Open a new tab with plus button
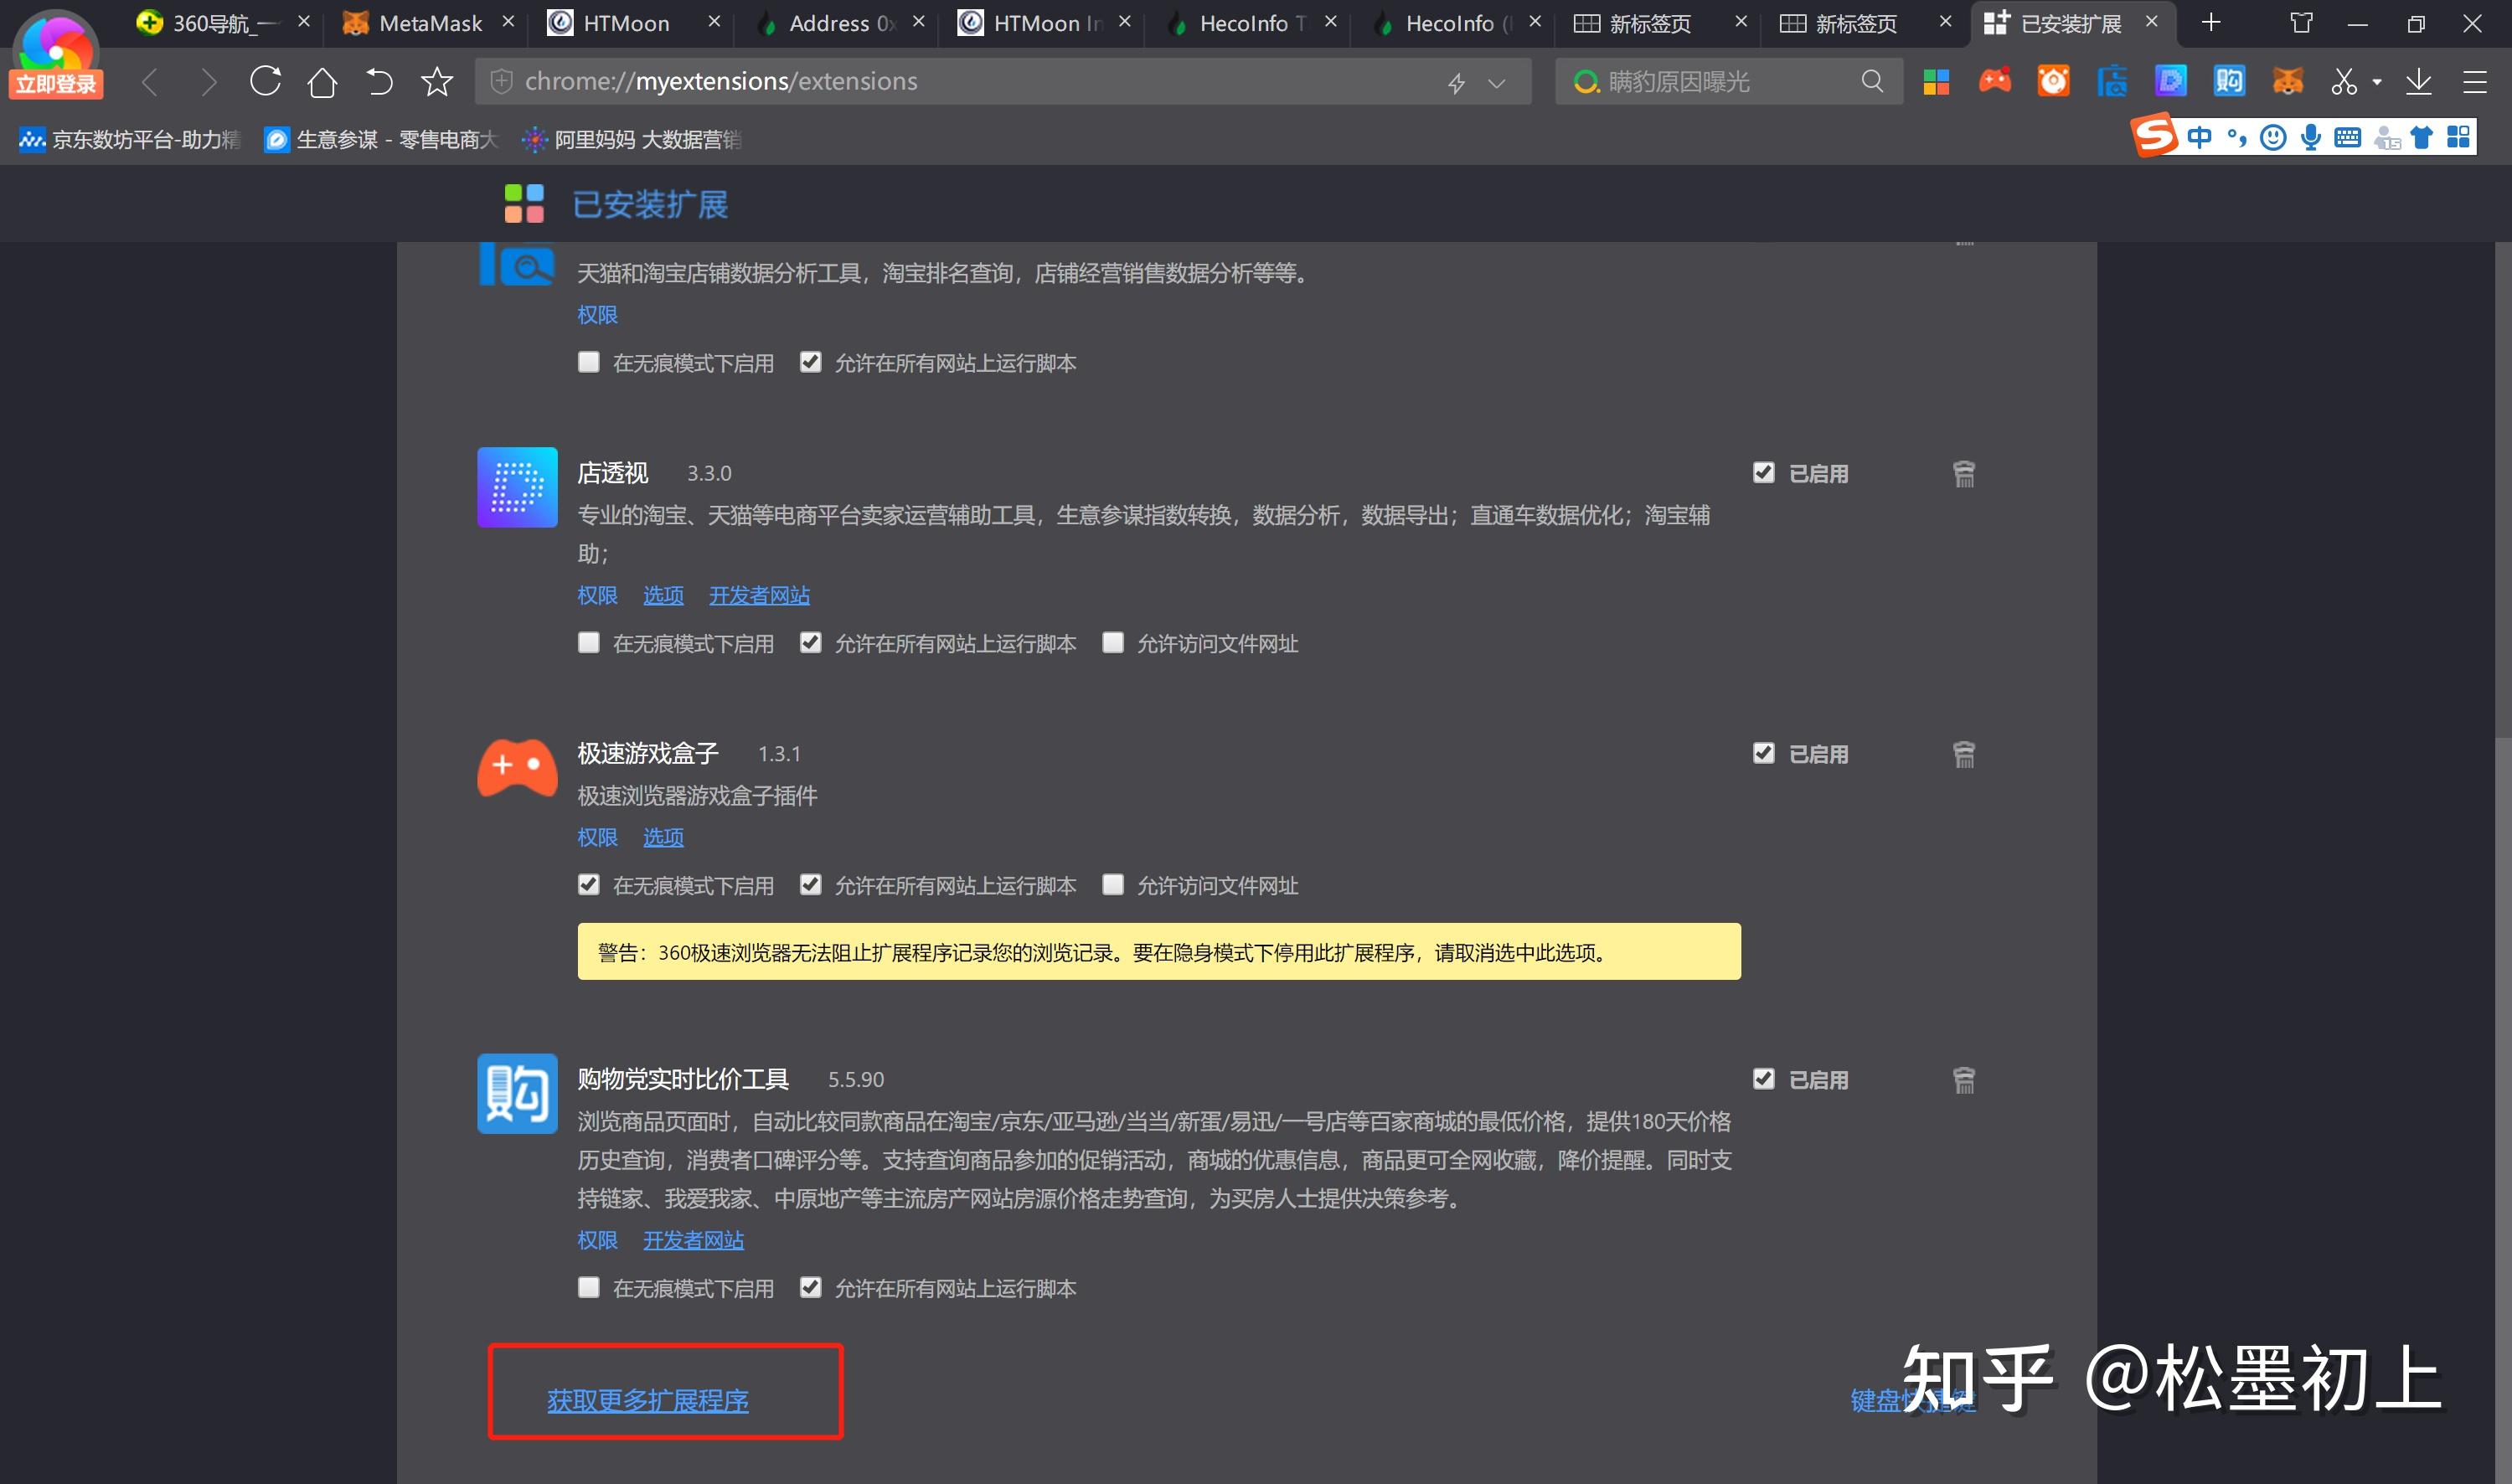2512x1484 pixels. coord(2211,22)
